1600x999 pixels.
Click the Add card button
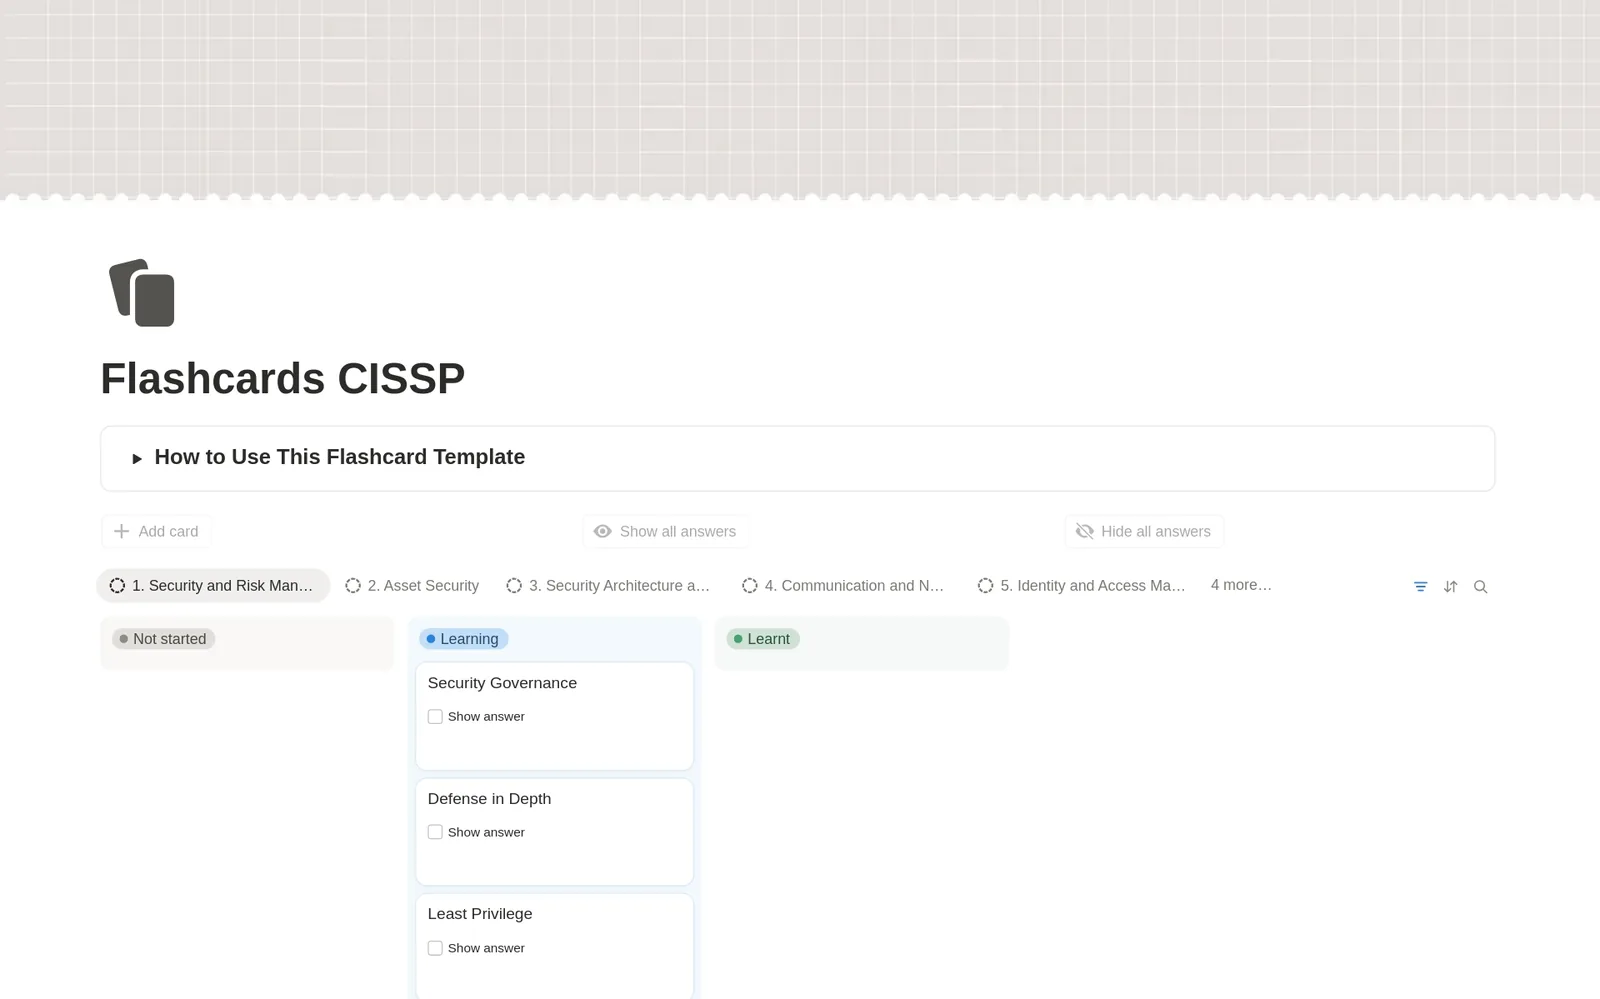pos(156,531)
